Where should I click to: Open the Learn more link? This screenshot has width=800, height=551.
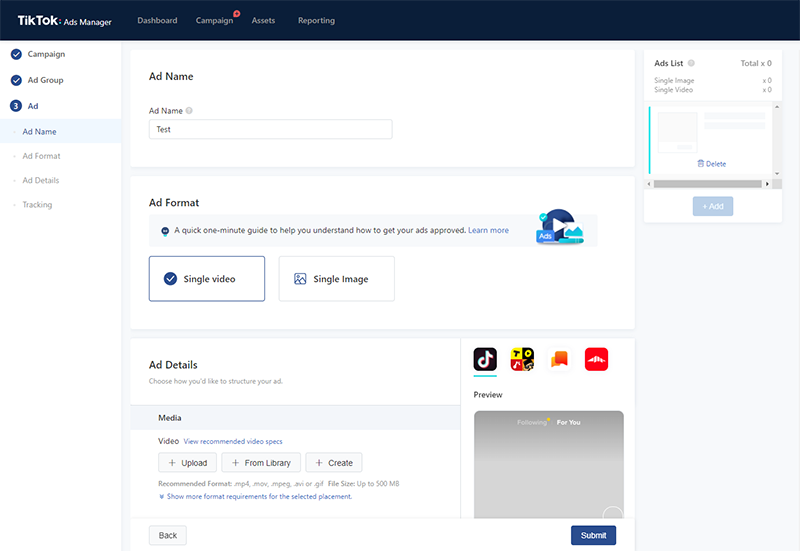[x=488, y=230]
